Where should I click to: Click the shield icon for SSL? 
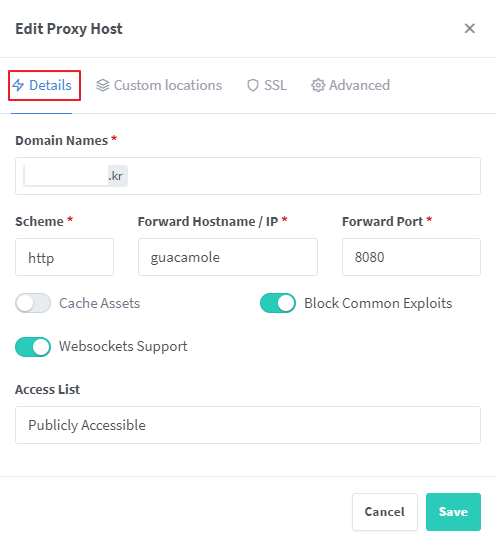[253, 85]
